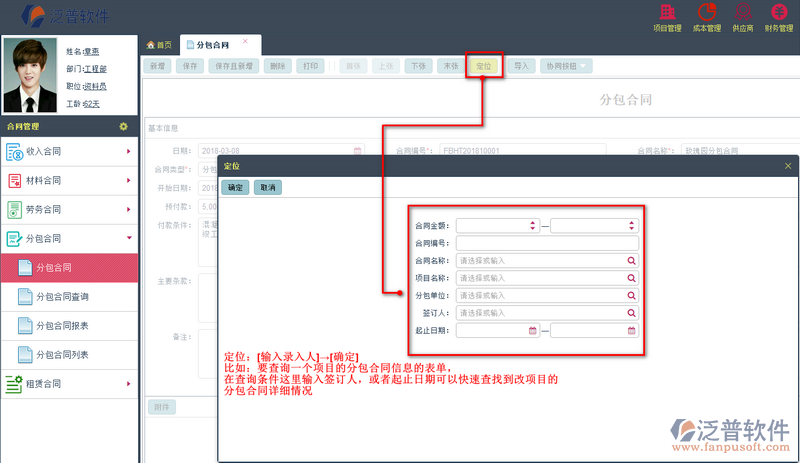Adjust 合同金额 maximum spinner

631,226
